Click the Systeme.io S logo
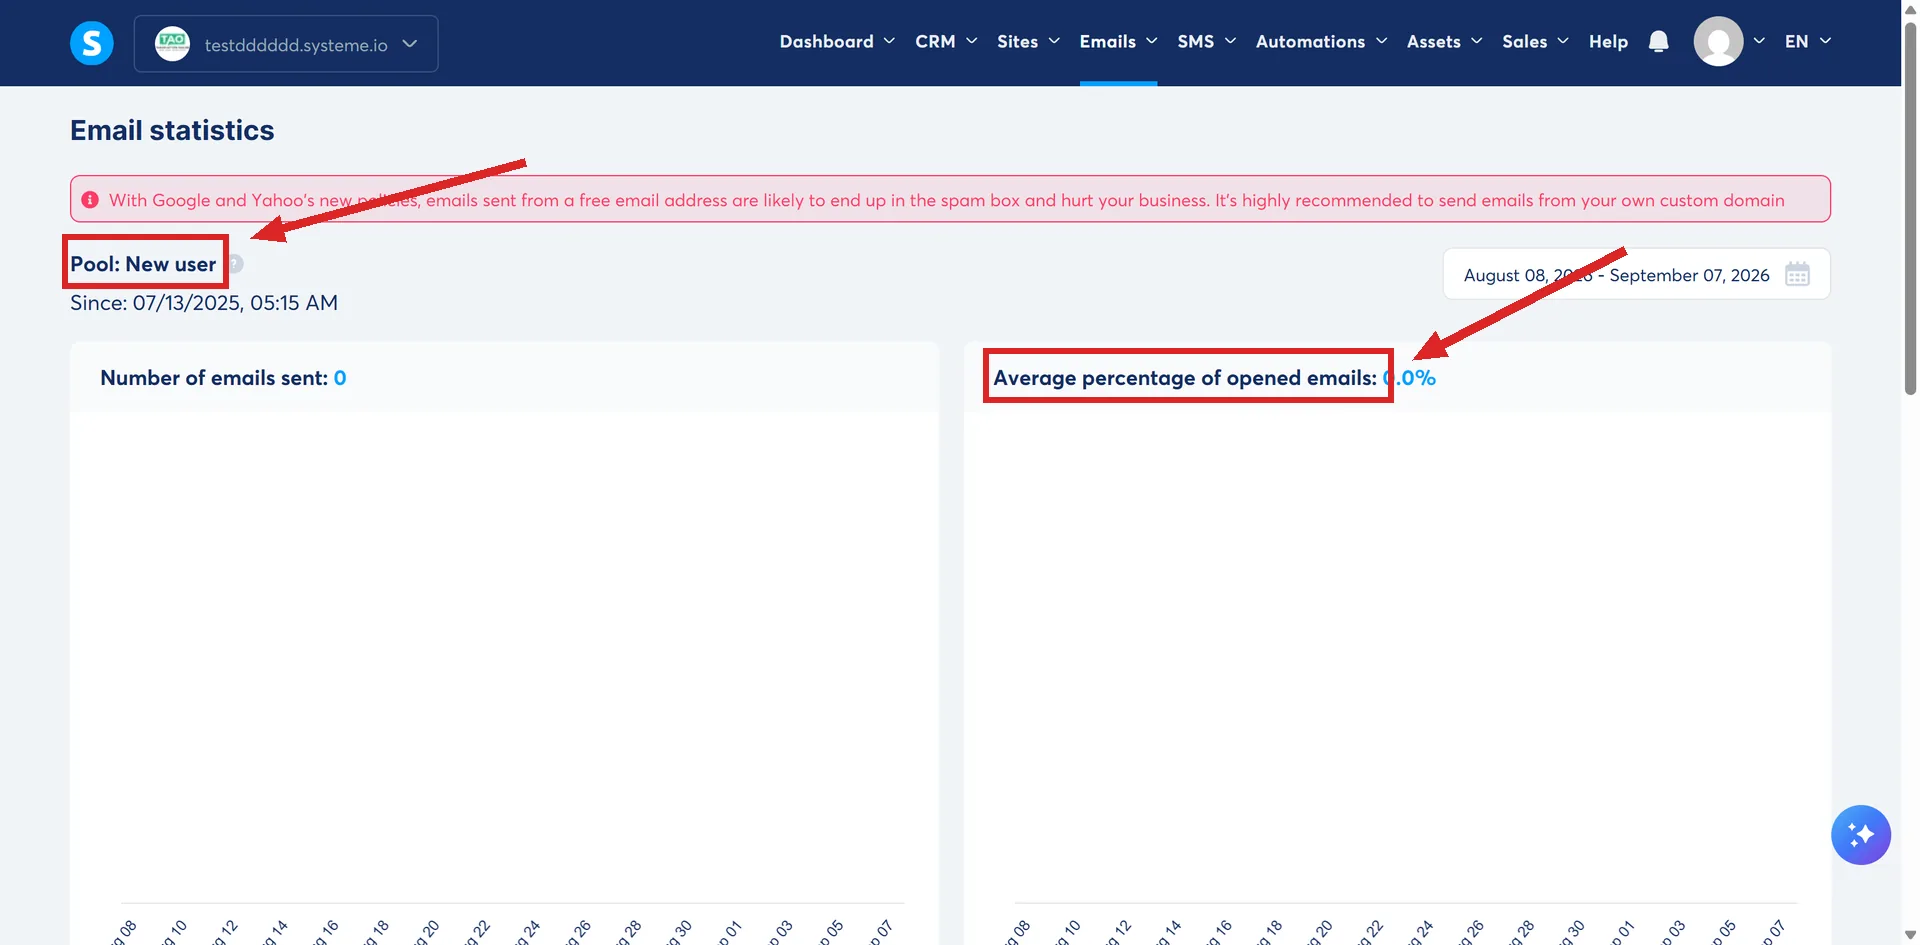 (92, 43)
